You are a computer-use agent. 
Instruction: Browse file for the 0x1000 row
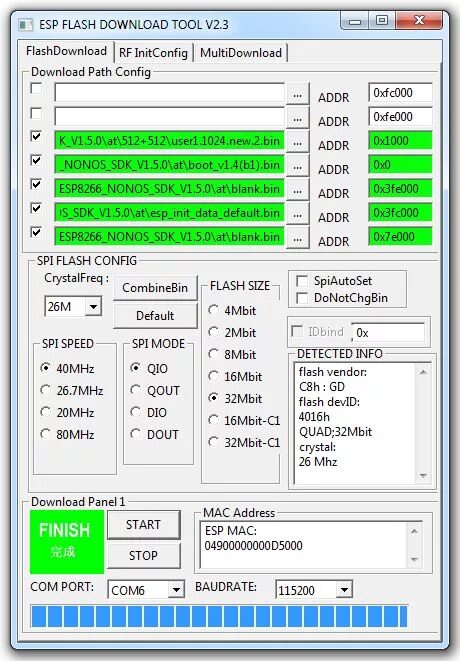298,142
